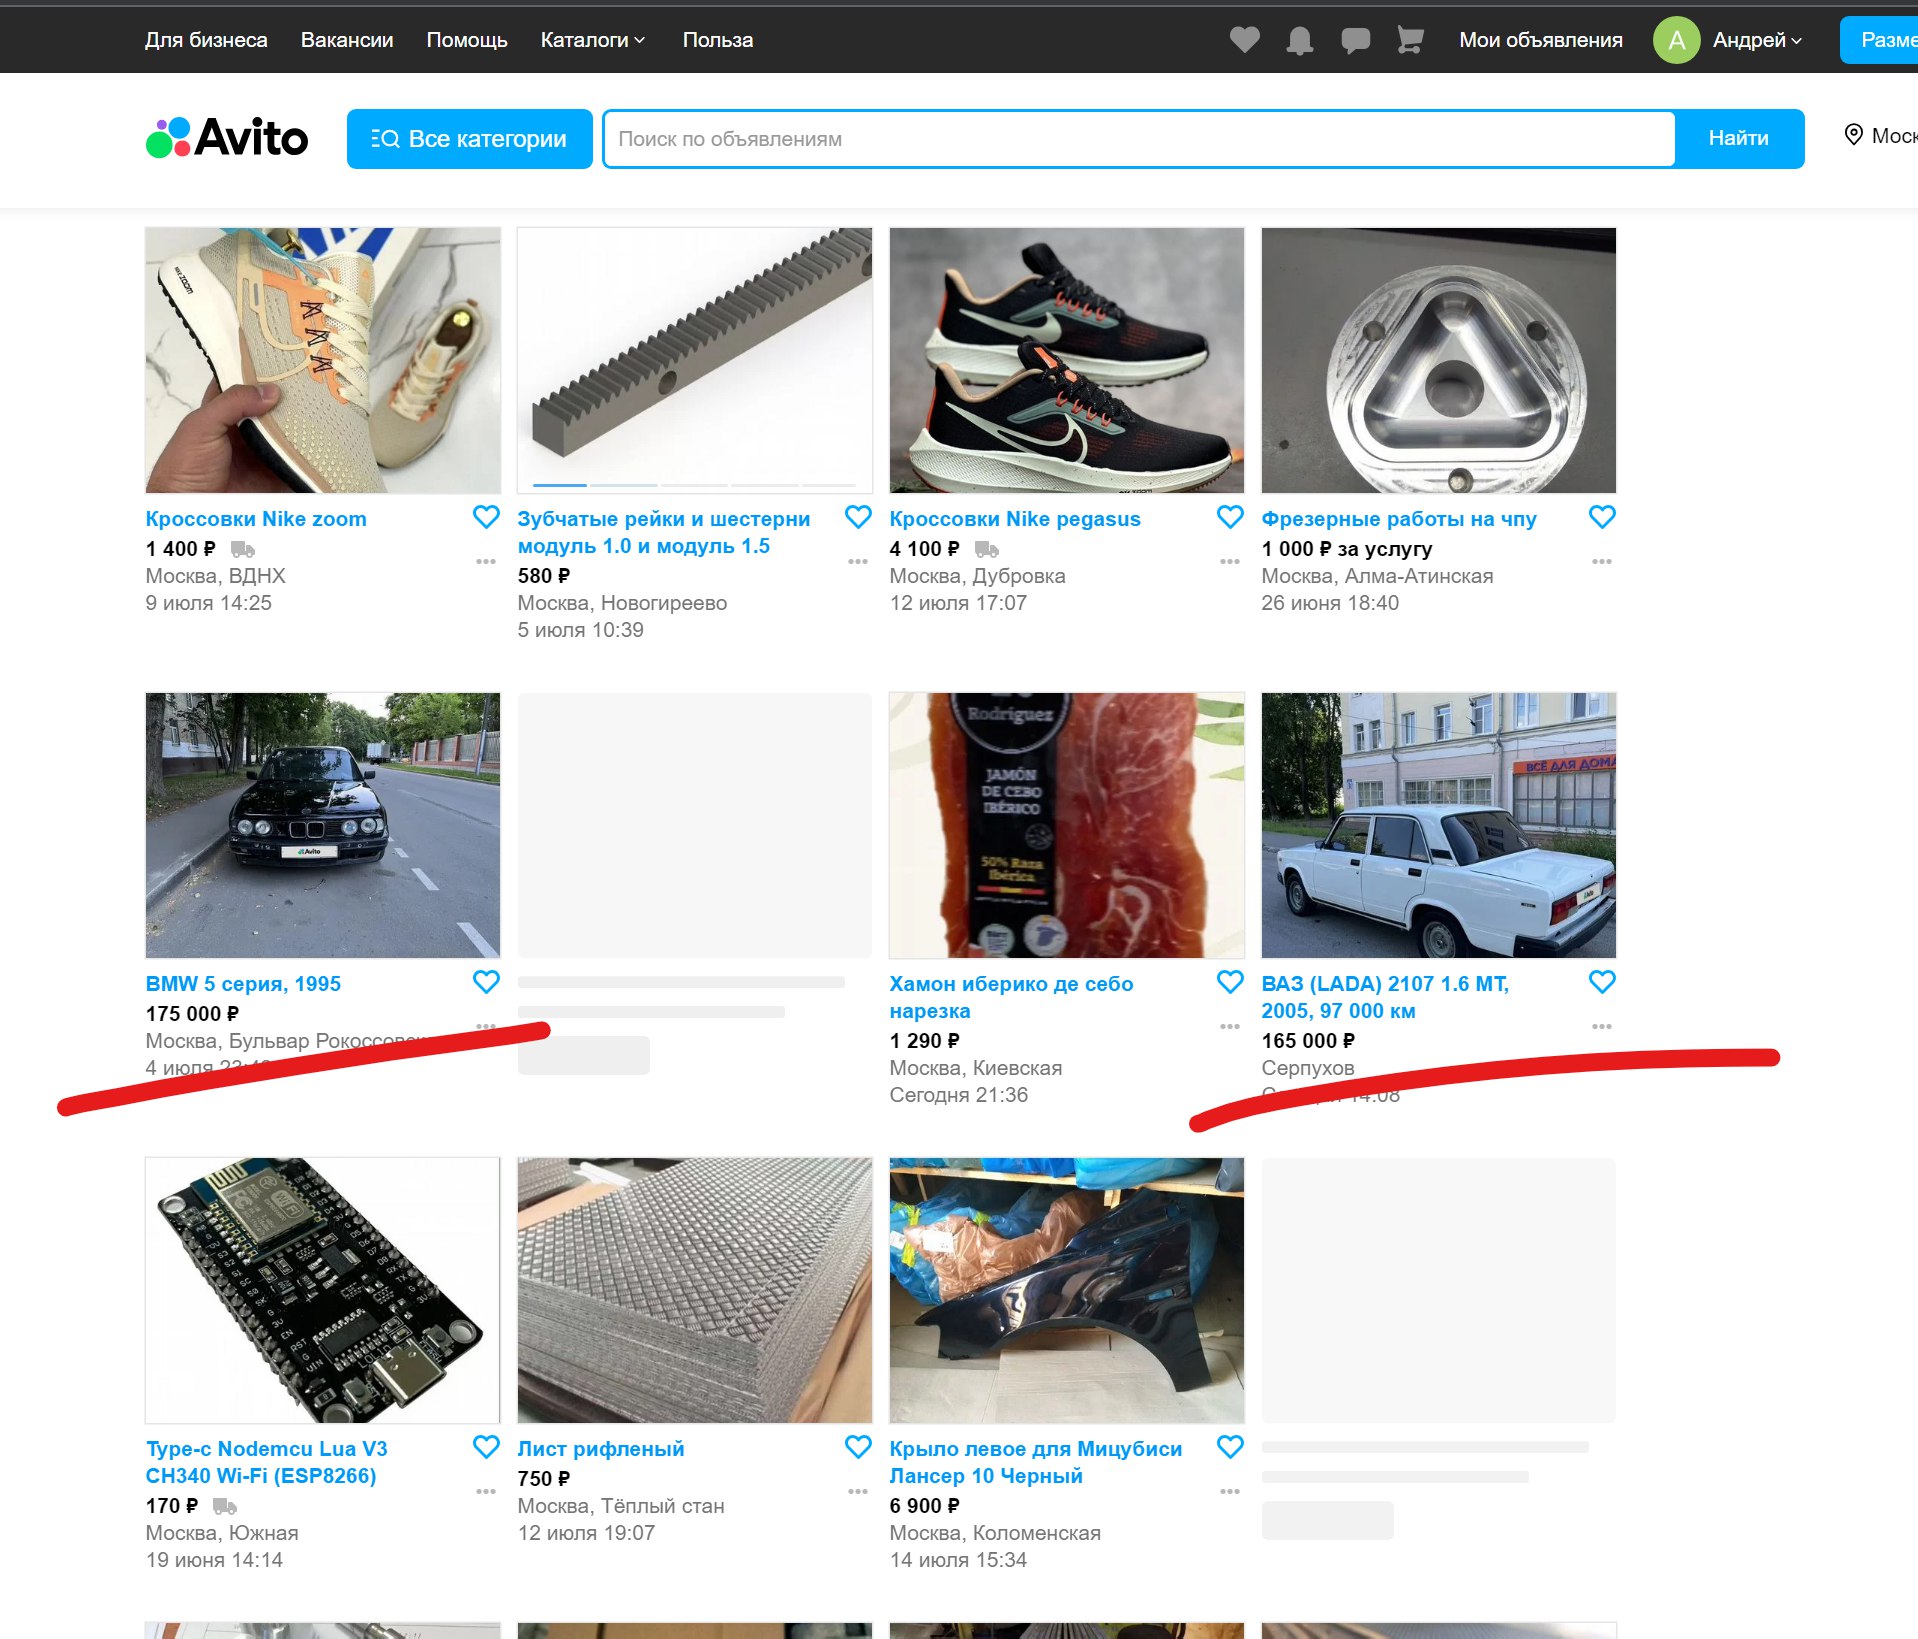Viewport: 1918px width, 1639px height.
Task: Open favorites heart icon in top bar
Action: (x=1244, y=40)
